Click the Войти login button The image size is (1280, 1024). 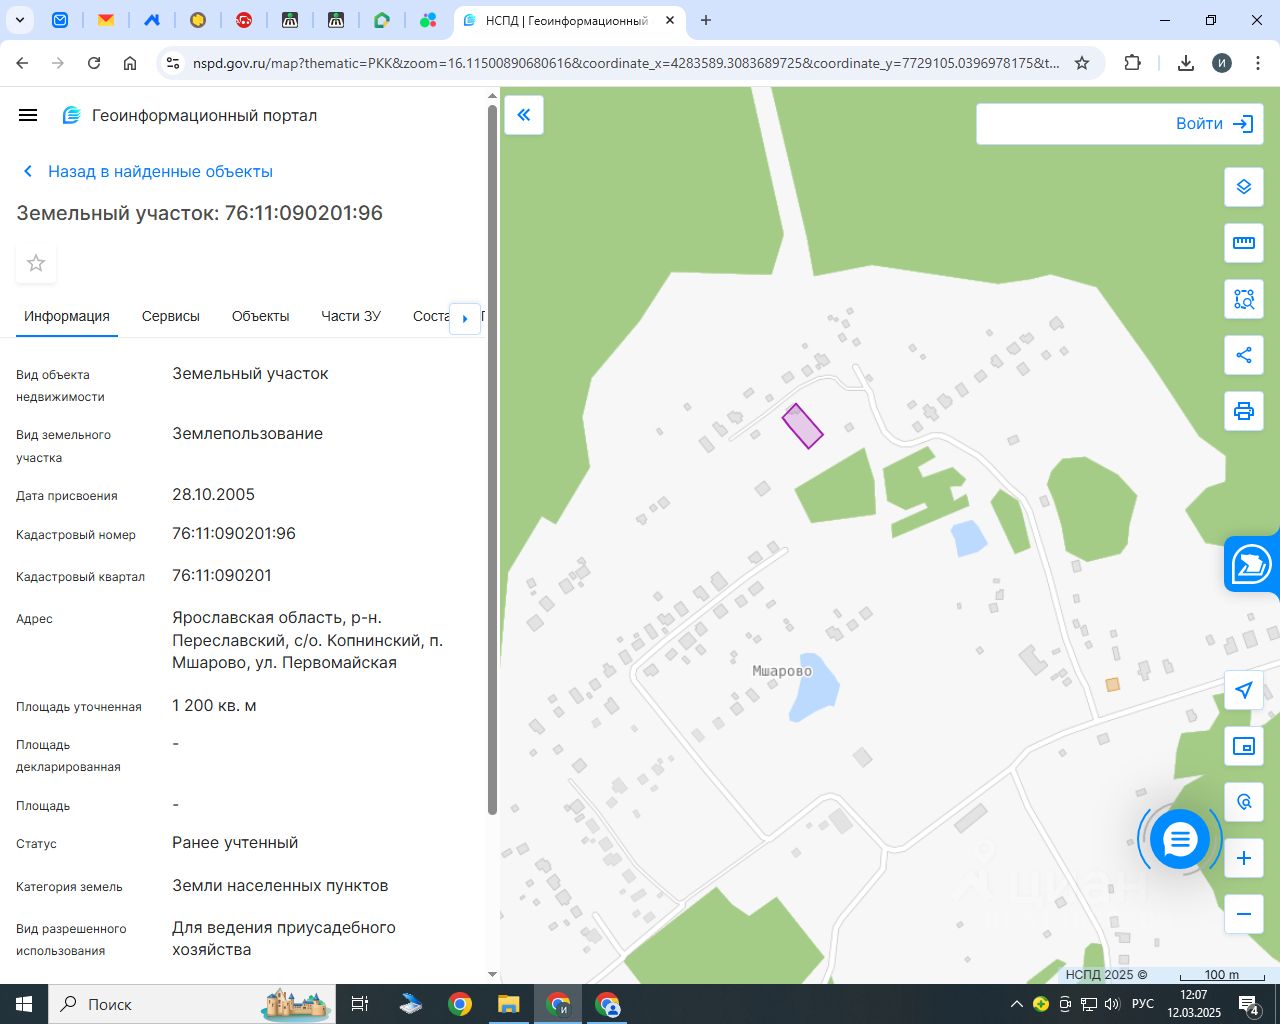pyautogui.click(x=1214, y=124)
